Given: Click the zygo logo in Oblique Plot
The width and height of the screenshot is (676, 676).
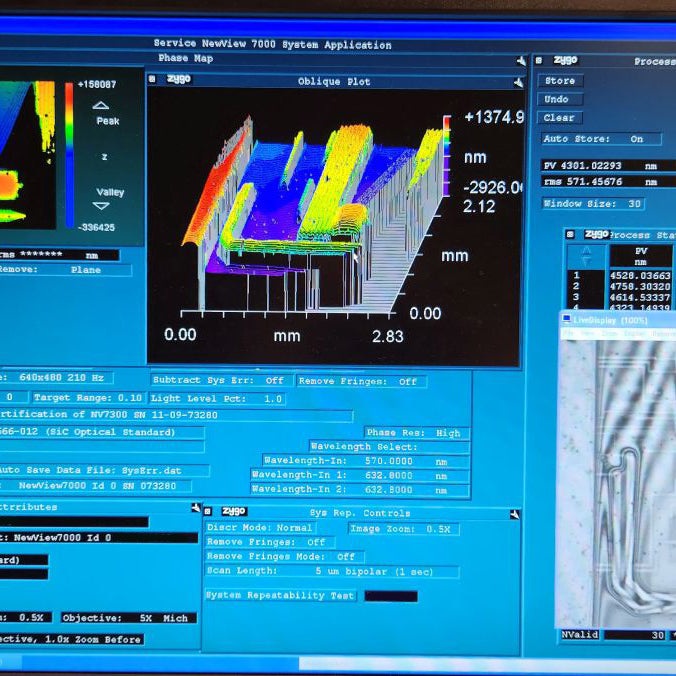Looking at the screenshot, I should click(x=179, y=79).
